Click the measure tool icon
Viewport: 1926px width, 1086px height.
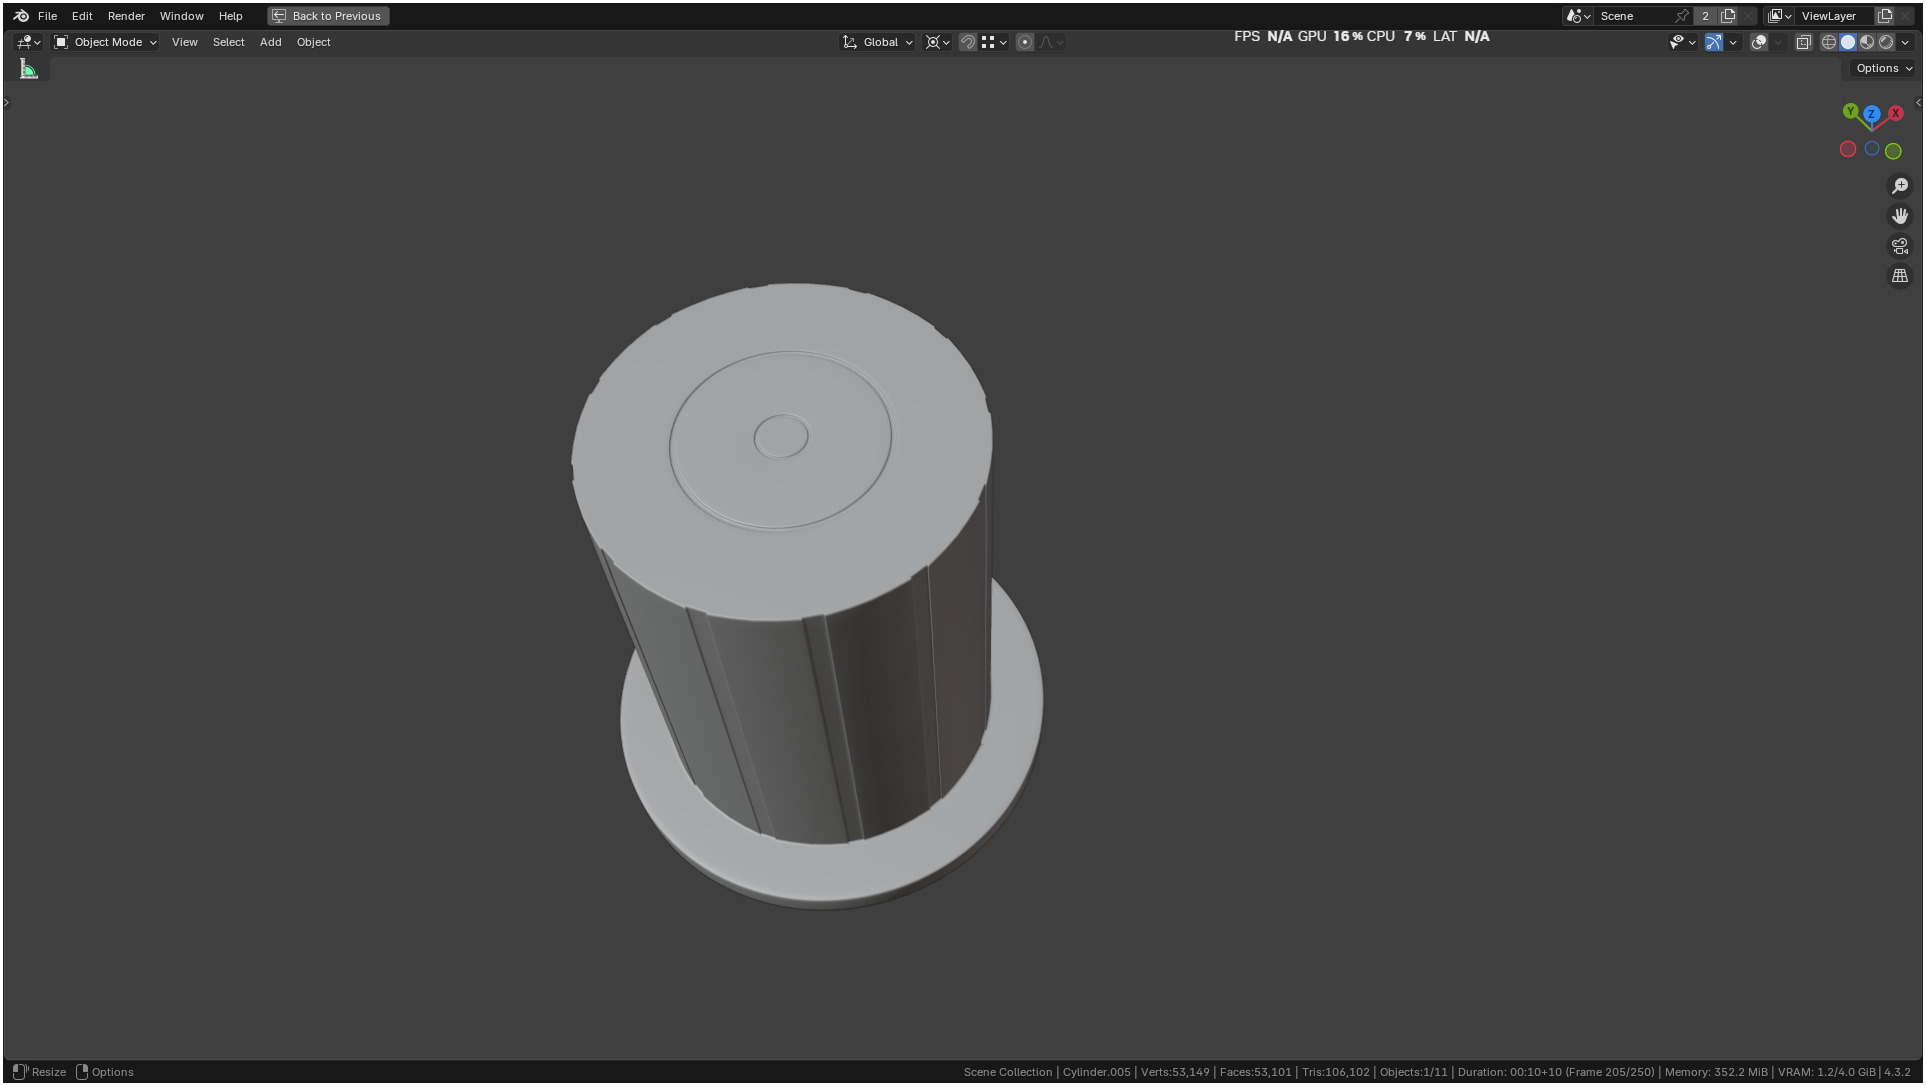point(29,69)
